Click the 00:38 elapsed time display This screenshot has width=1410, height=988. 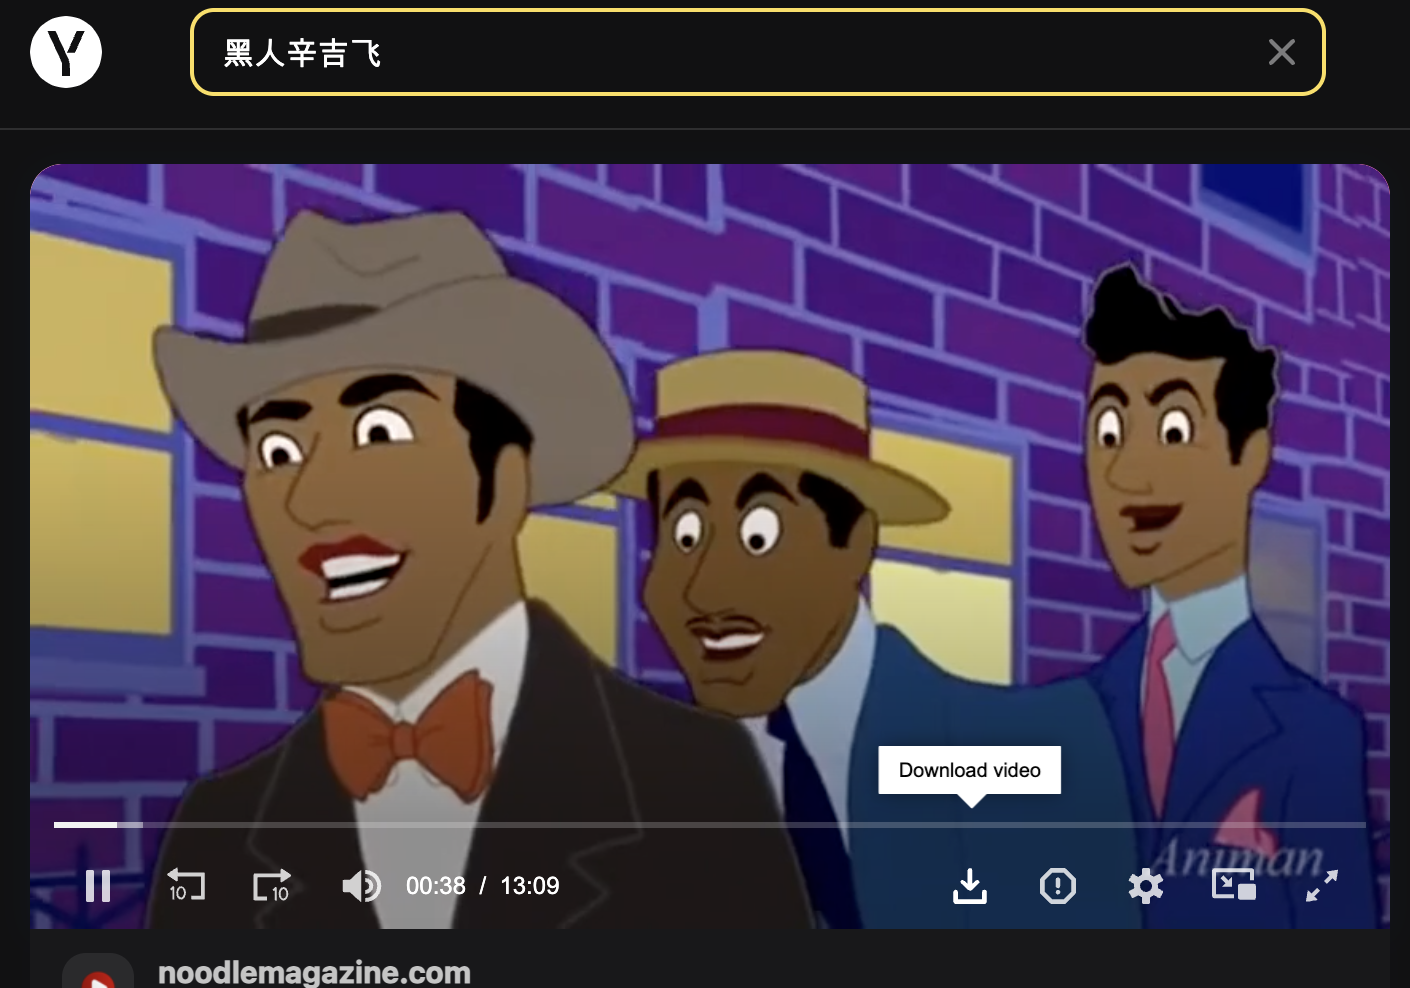[x=436, y=885]
